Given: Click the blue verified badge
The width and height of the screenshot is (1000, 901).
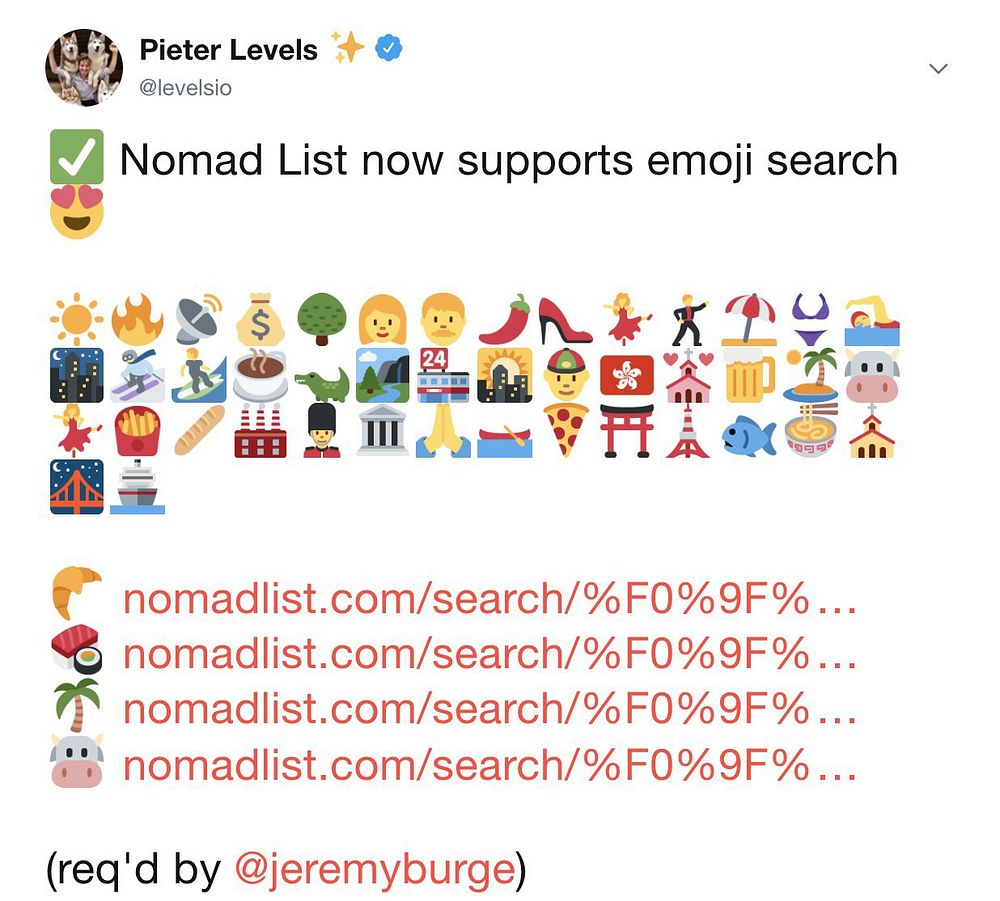Looking at the screenshot, I should point(388,48).
